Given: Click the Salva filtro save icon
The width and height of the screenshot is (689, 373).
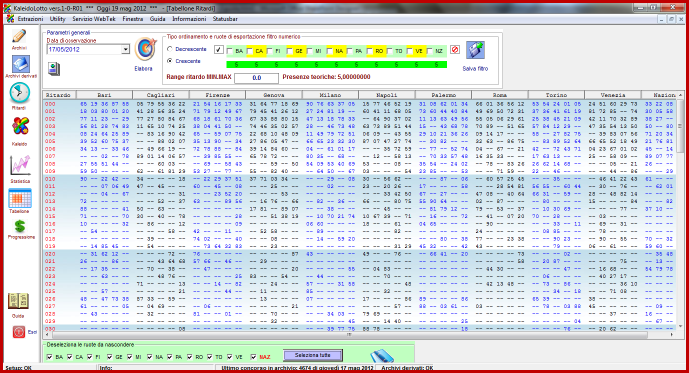Looking at the screenshot, I should click(x=475, y=51).
